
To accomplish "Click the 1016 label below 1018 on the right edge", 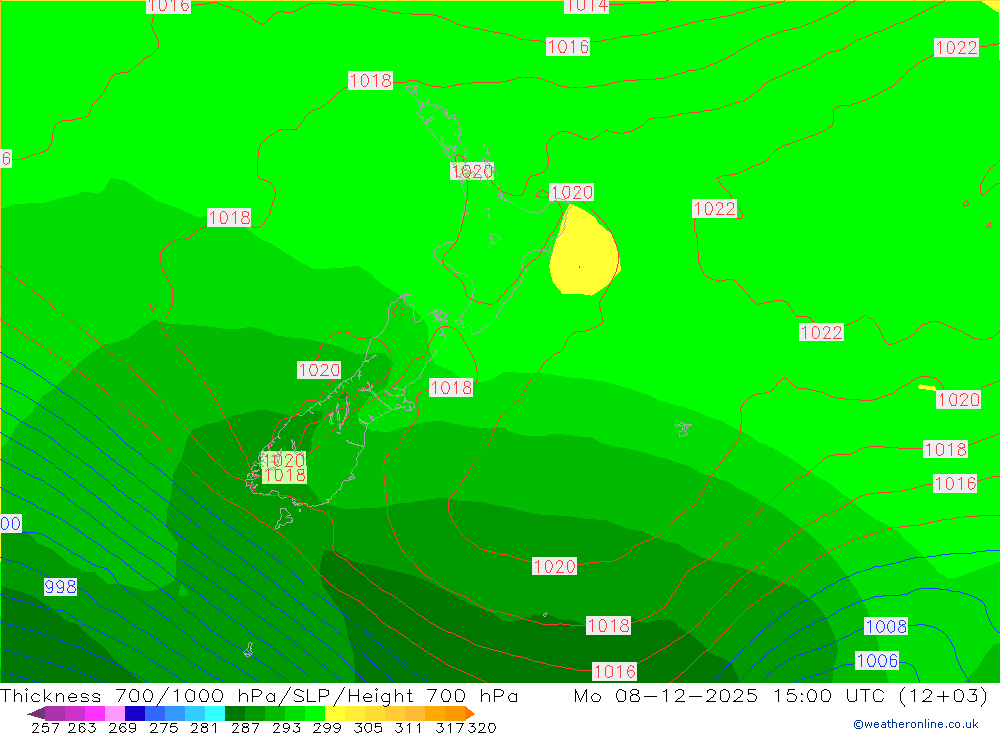I will pyautogui.click(x=955, y=484).
